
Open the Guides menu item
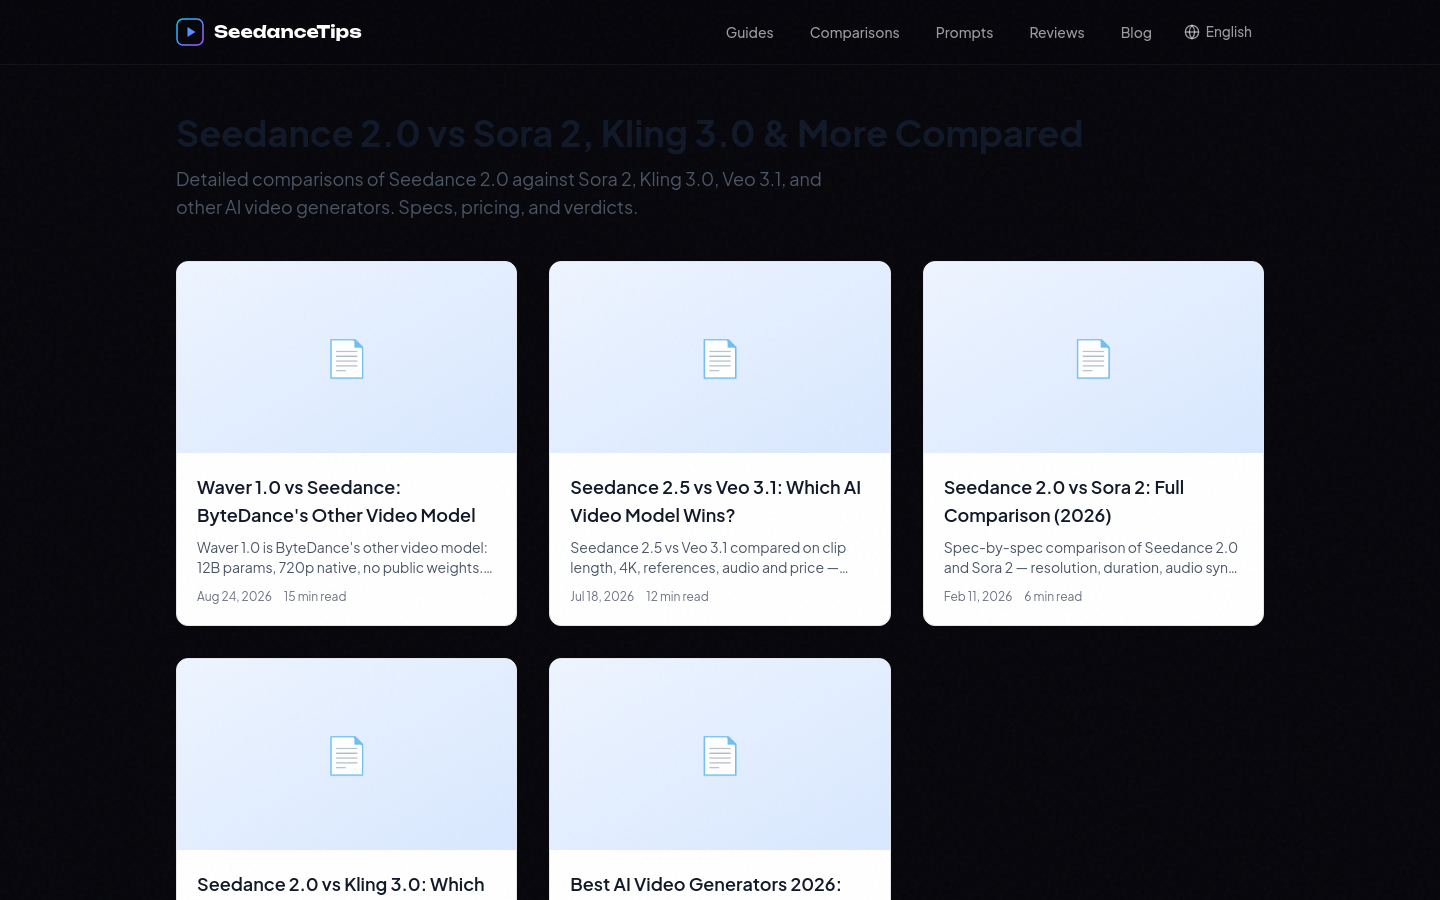(750, 33)
